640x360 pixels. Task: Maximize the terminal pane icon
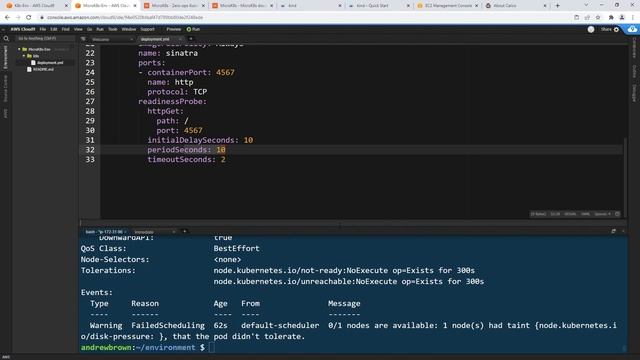coord(613,231)
